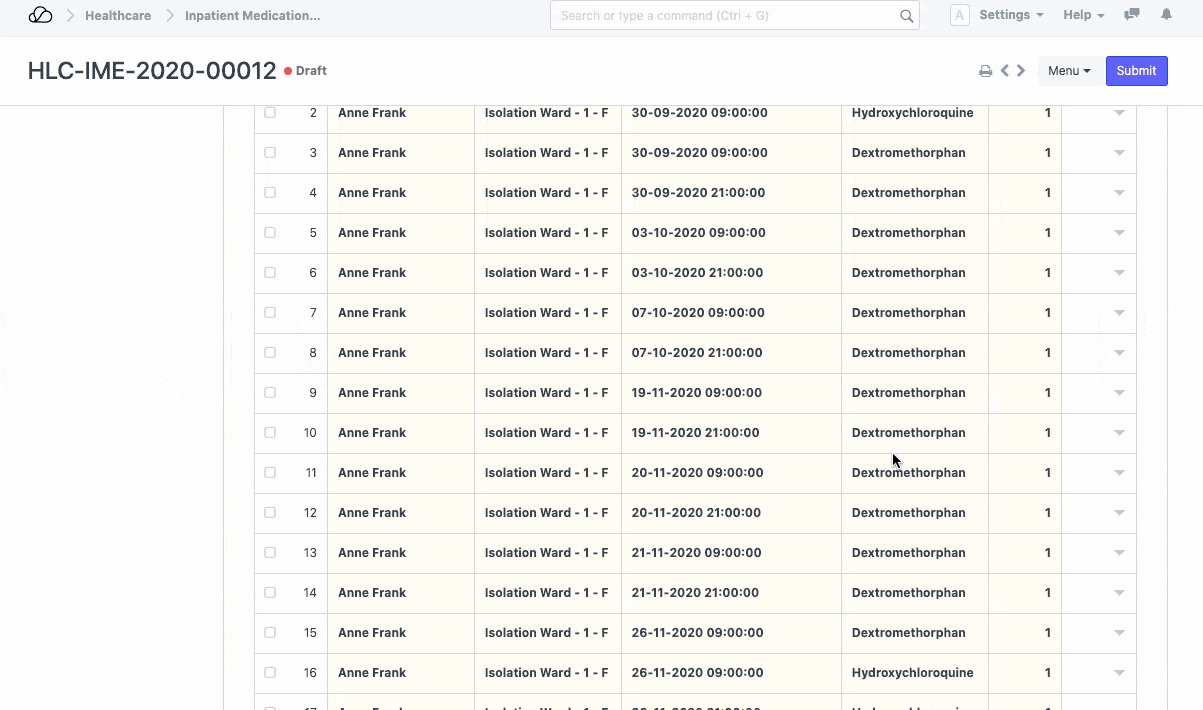Click the Inpatient Medication breadcrumb link
This screenshot has width=1203, height=710.
(252, 16)
